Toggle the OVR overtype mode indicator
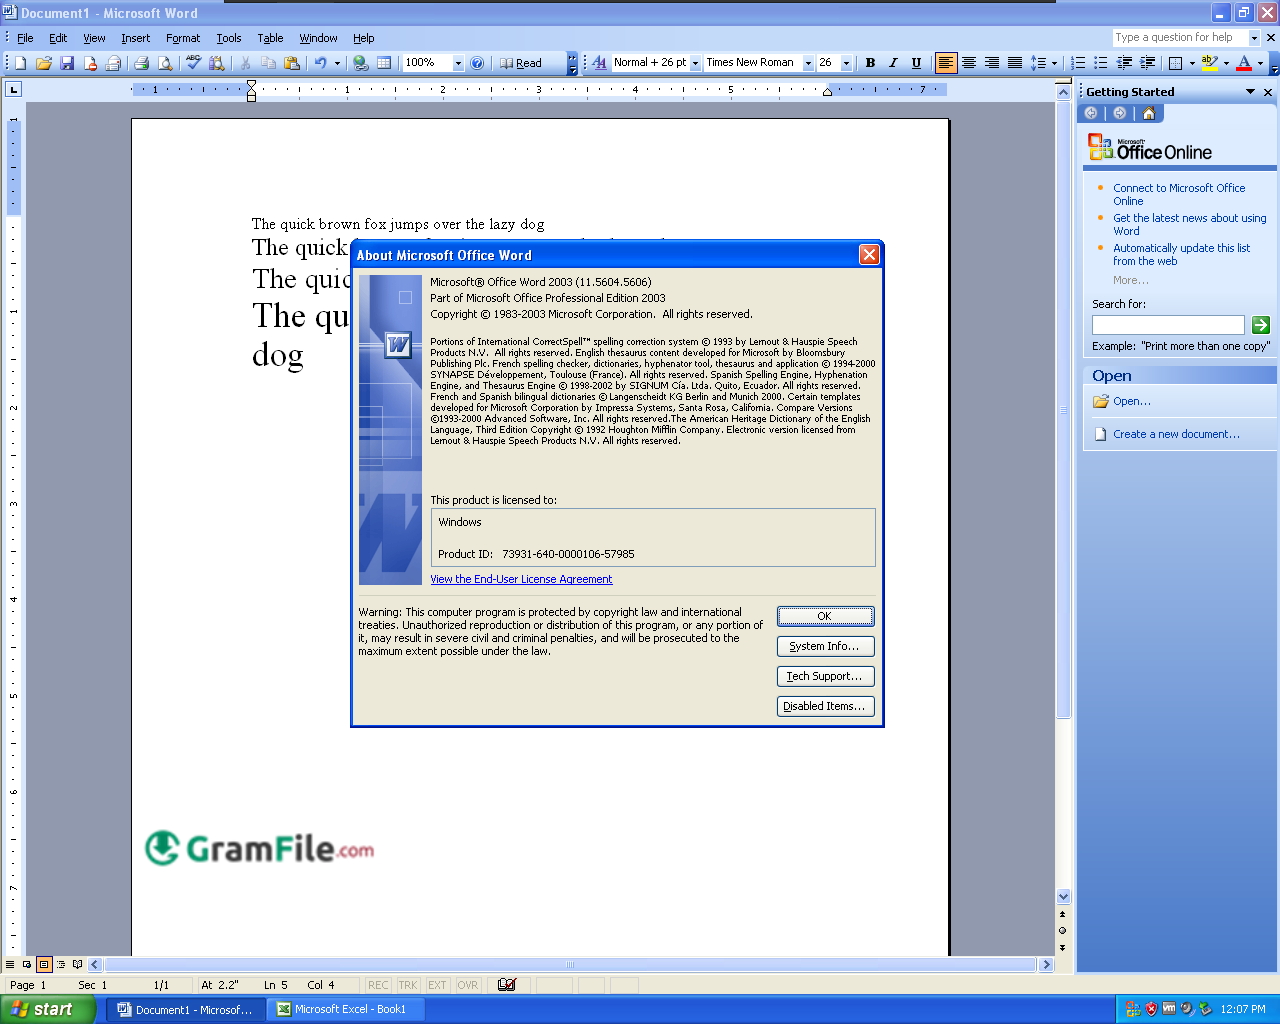 tap(467, 985)
